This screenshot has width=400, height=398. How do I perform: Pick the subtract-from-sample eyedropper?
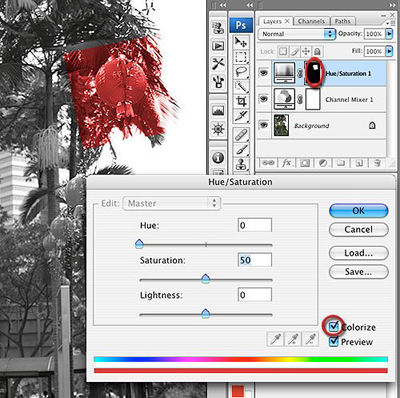tap(311, 339)
